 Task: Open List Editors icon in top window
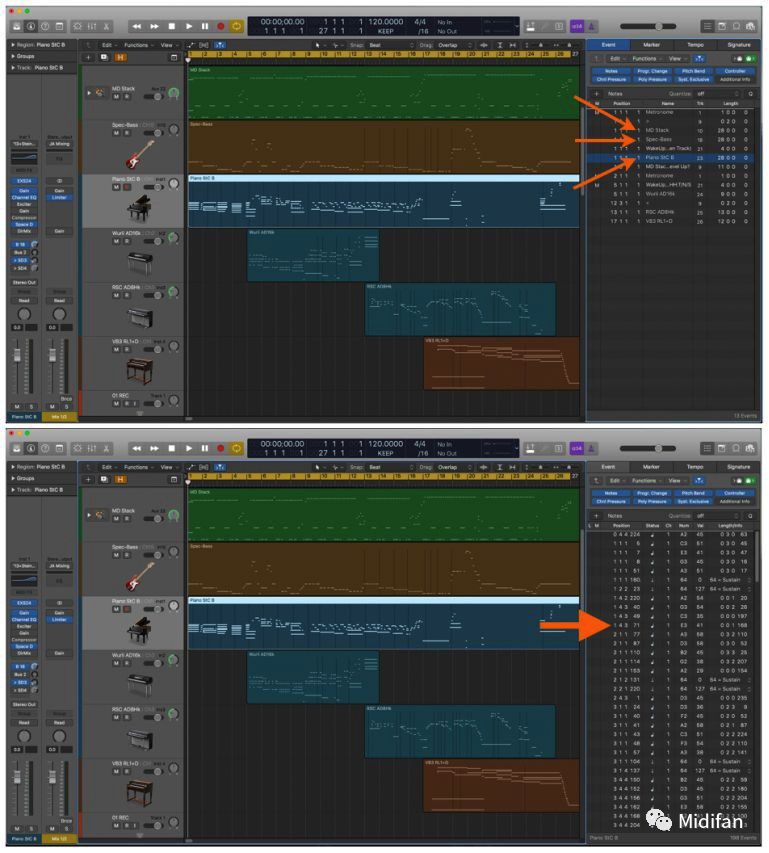tap(707, 26)
